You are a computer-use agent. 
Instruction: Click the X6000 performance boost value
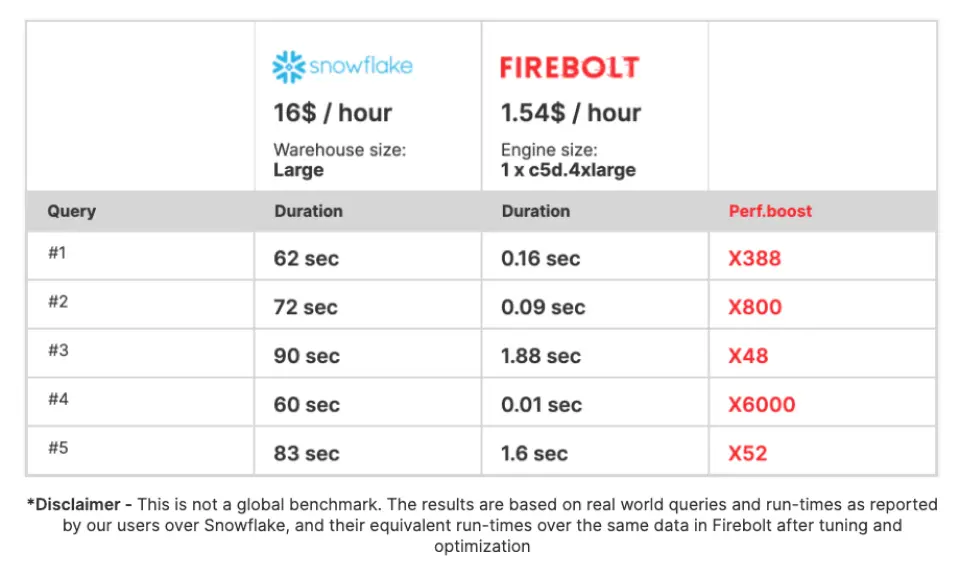tap(761, 405)
